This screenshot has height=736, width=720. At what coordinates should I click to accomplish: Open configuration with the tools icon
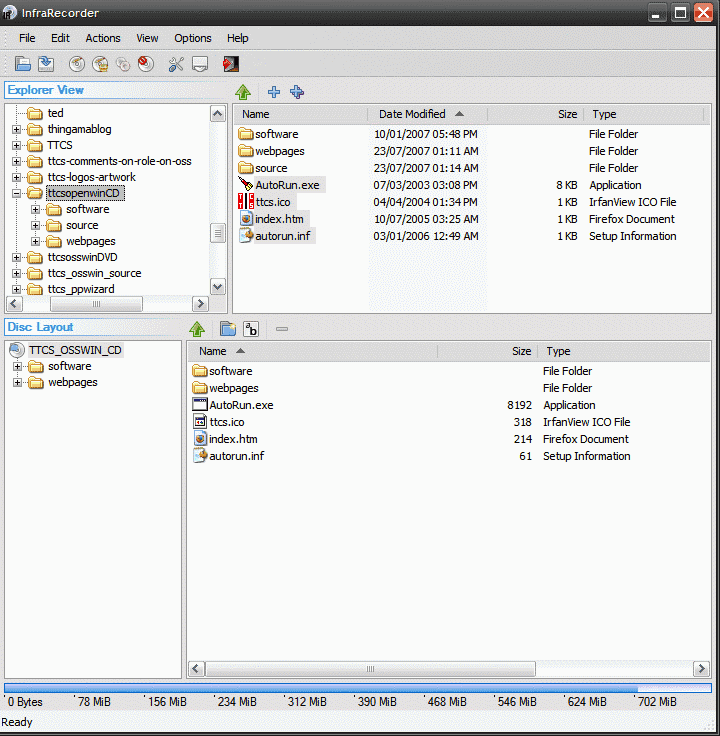click(176, 64)
